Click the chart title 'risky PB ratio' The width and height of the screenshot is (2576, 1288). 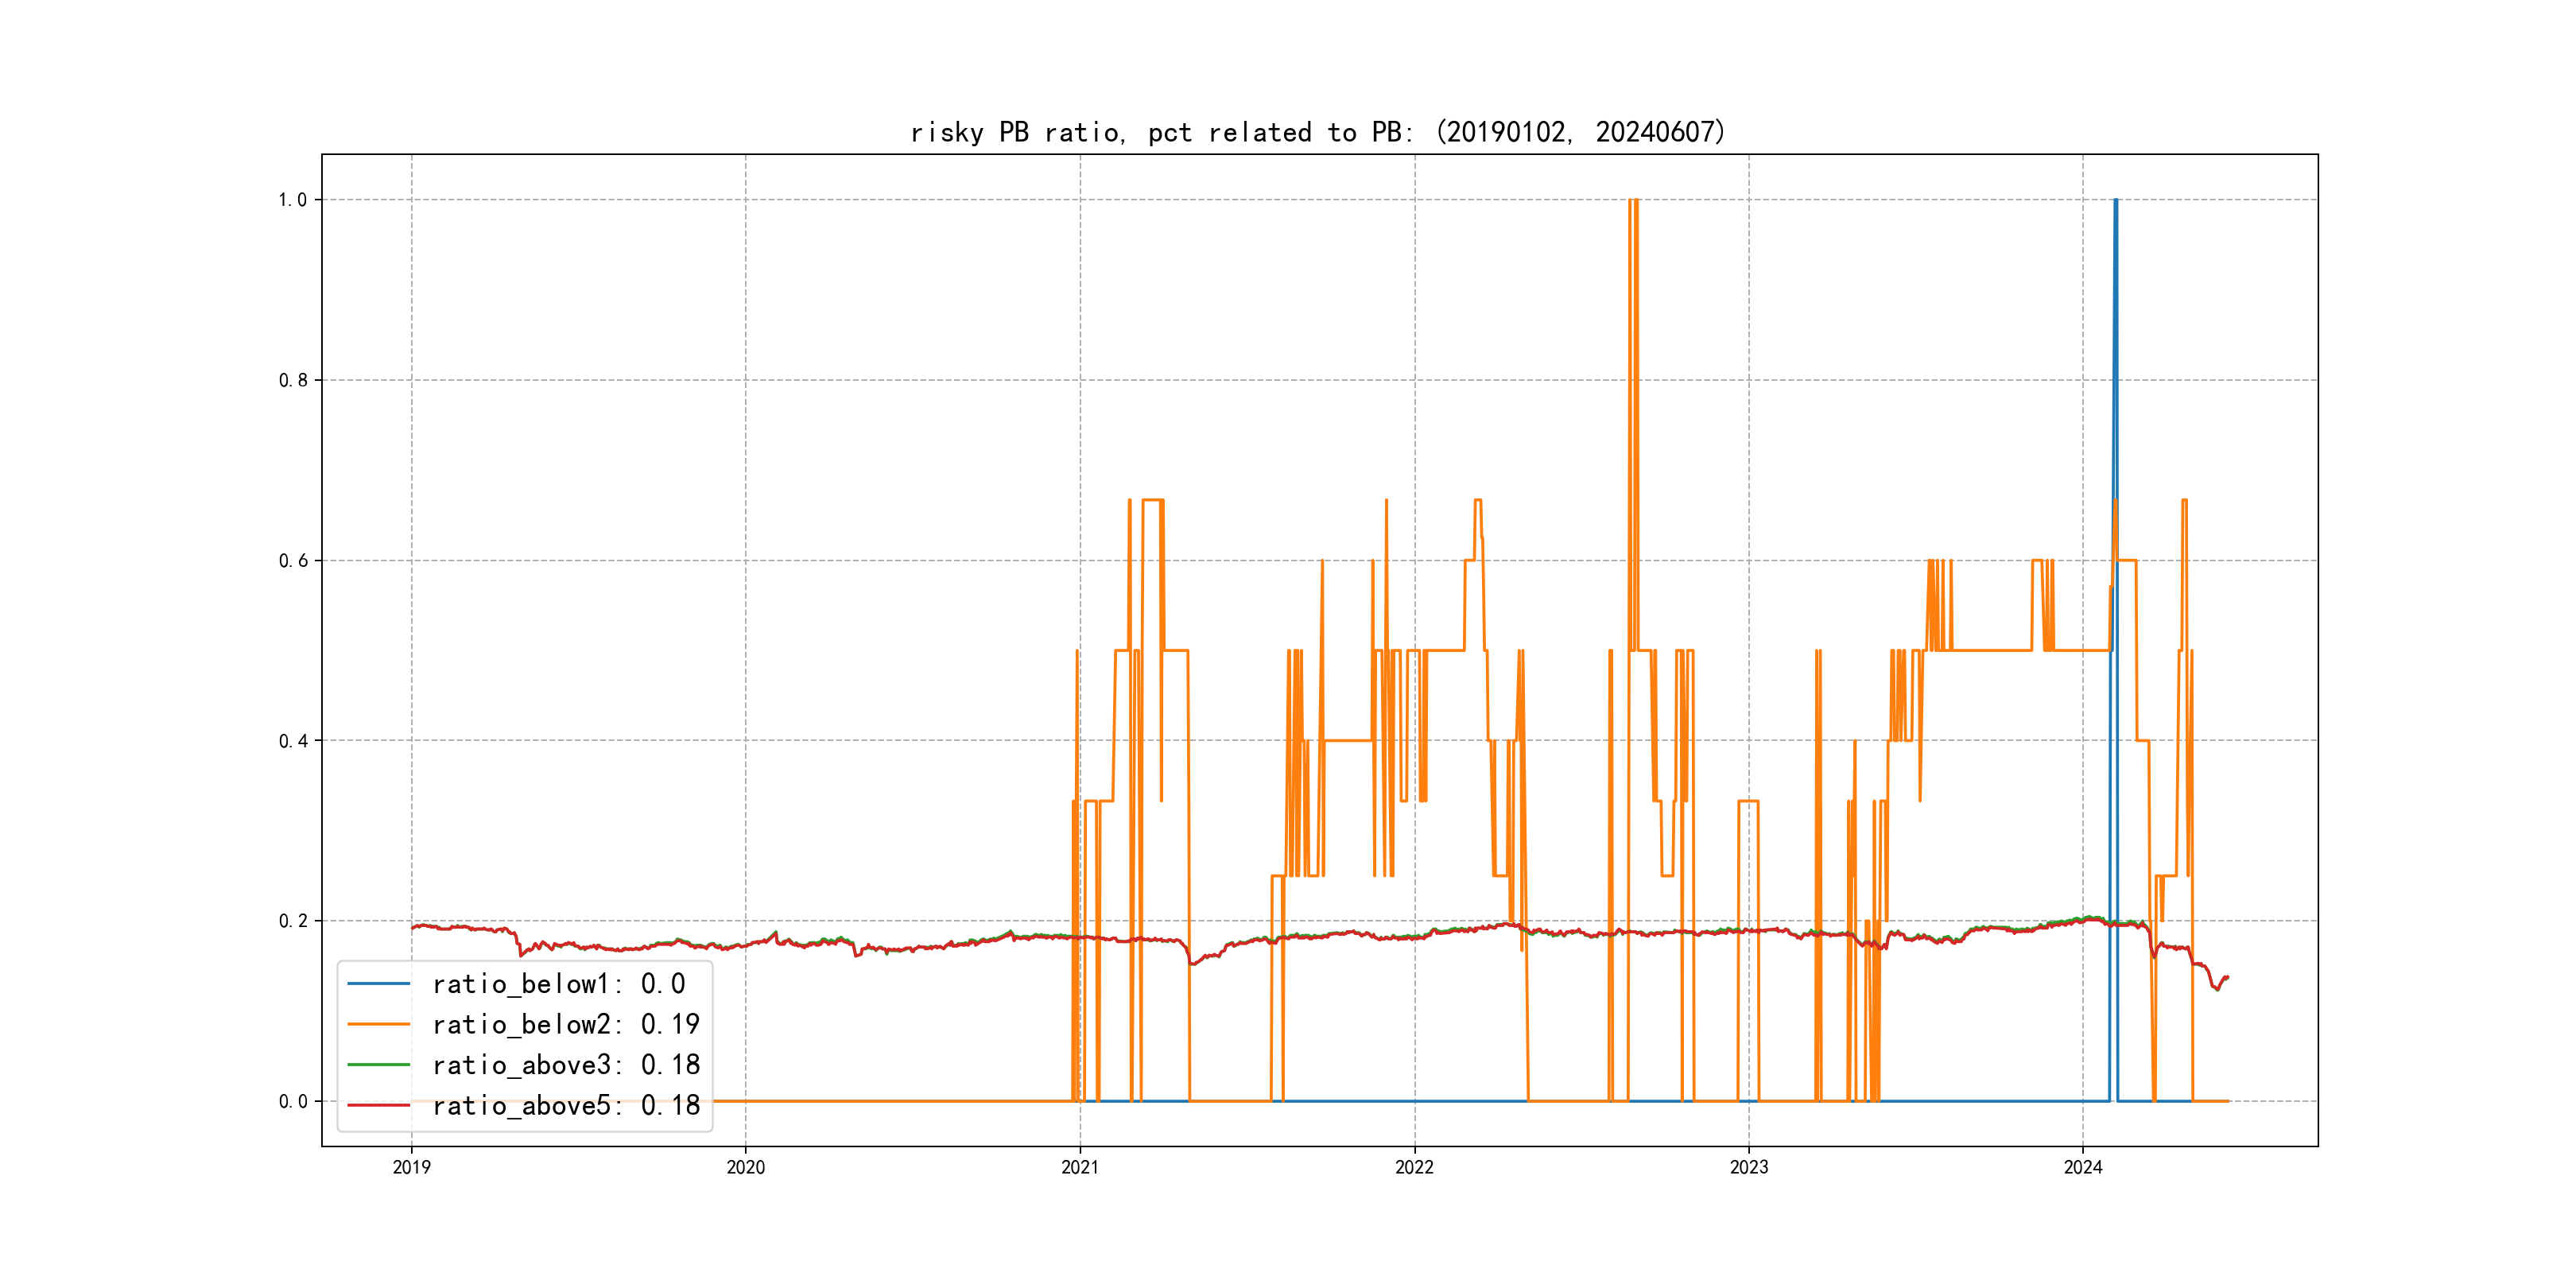click(1317, 132)
